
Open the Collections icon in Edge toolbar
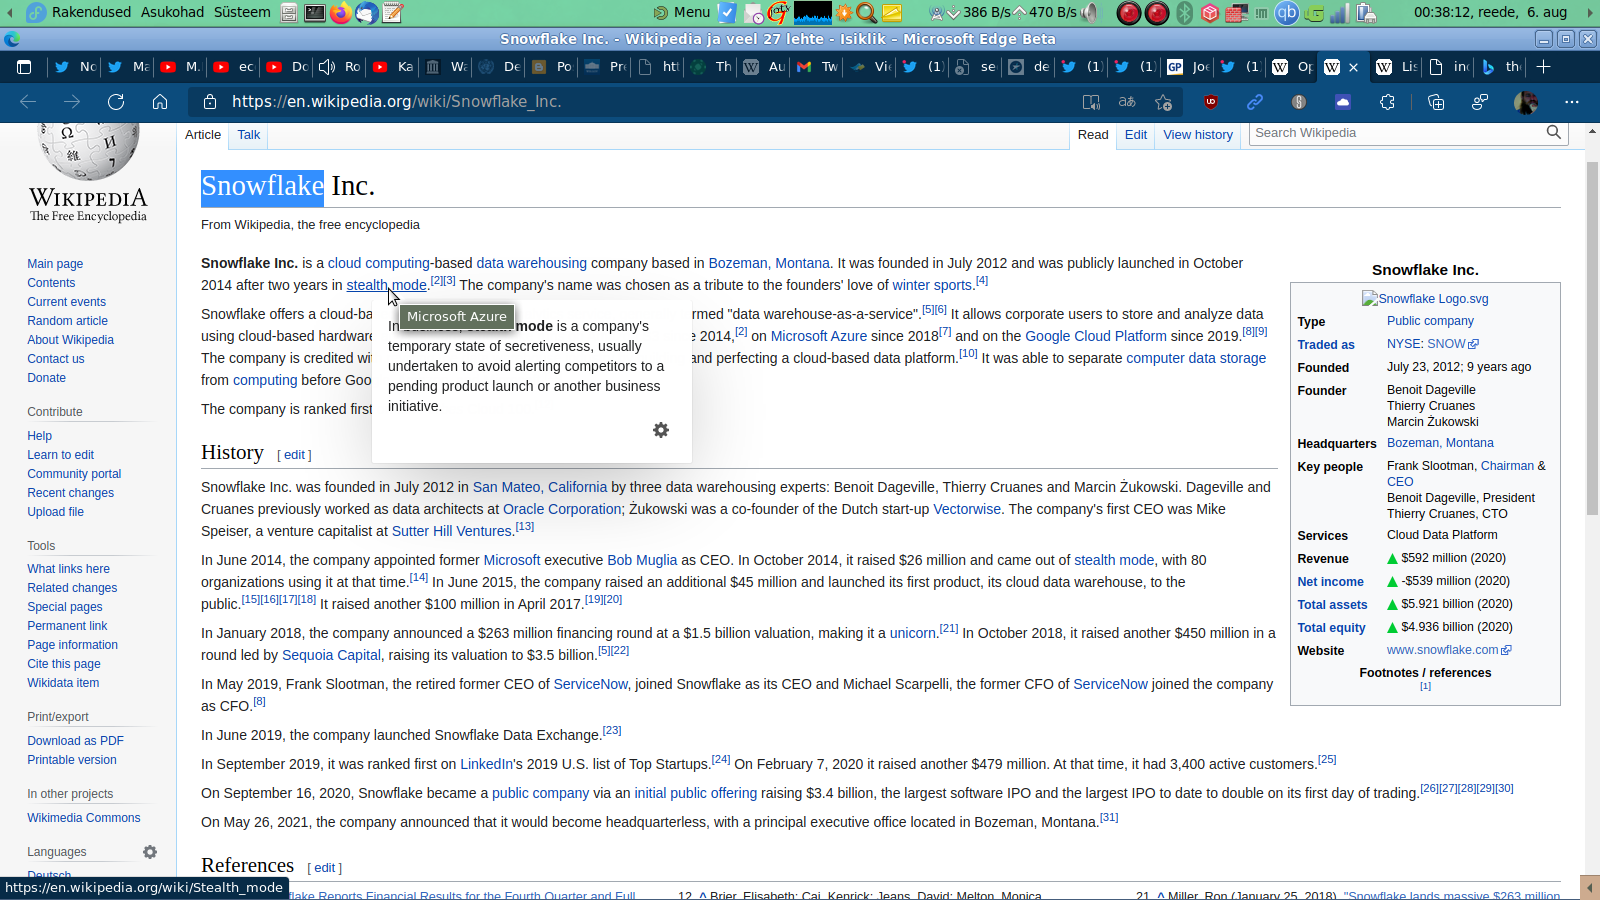click(x=1436, y=102)
